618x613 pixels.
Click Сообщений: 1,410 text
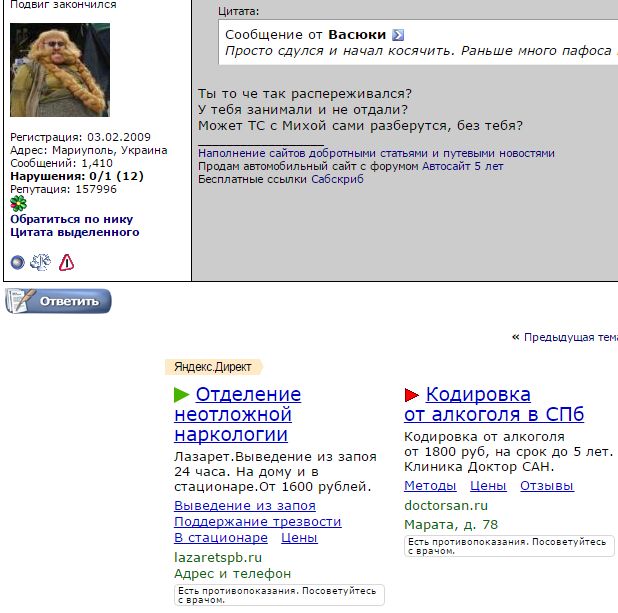point(61,163)
